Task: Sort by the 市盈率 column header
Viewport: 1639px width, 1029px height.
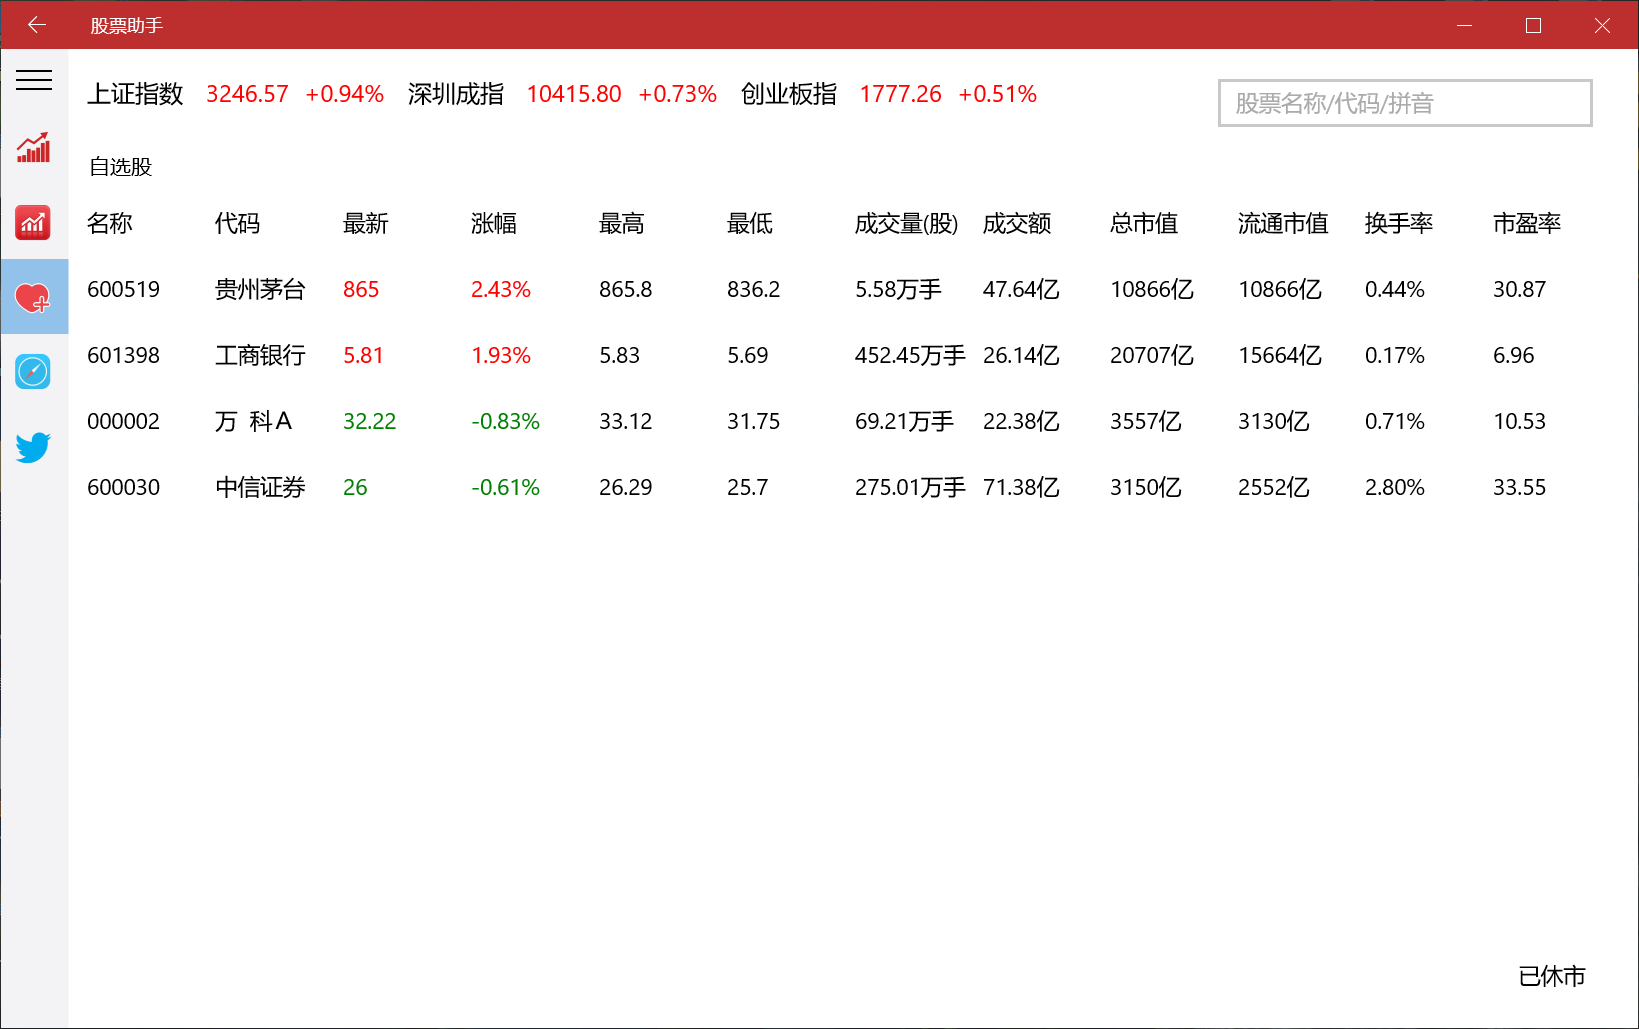Action: 1526,224
